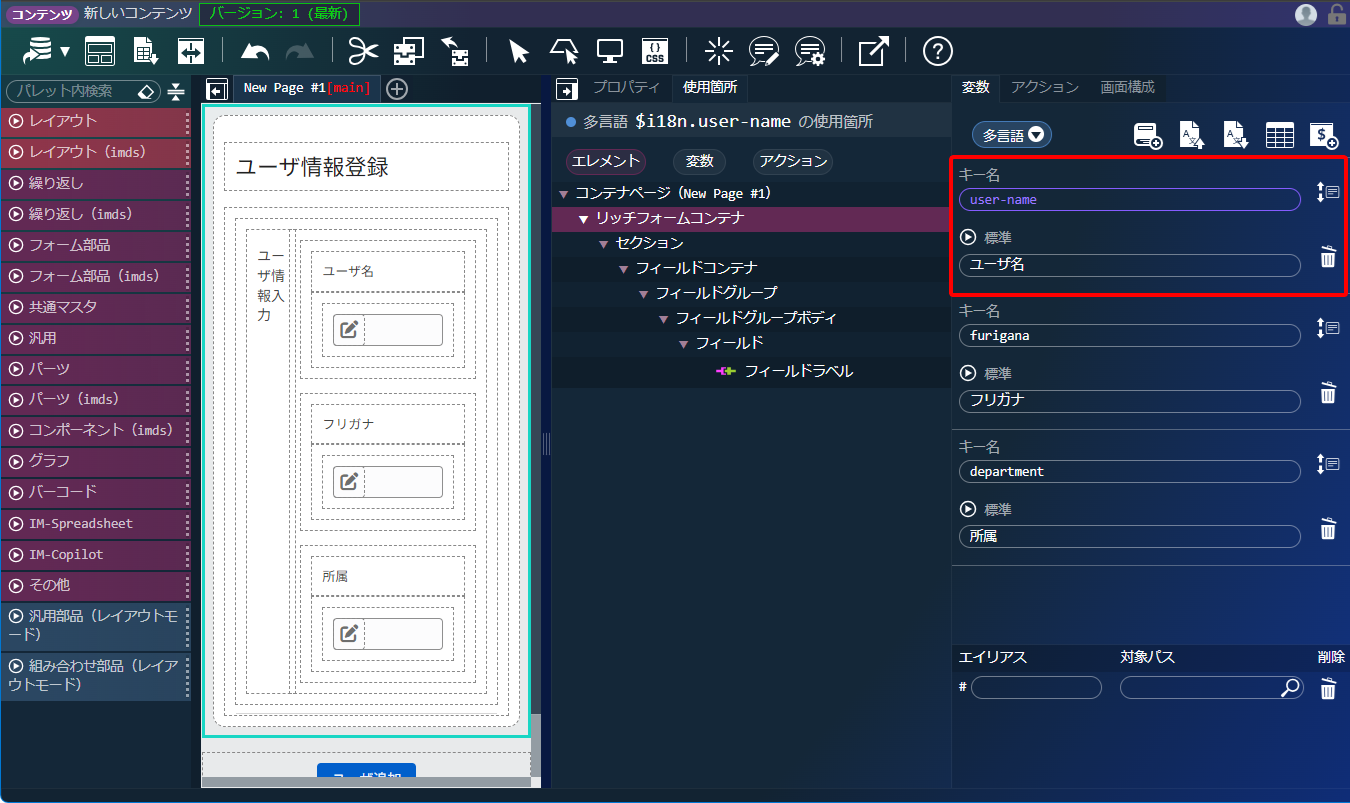This screenshot has height=803, width=1350.
Task: Switch to the 使用箇所 tab
Action: [710, 87]
